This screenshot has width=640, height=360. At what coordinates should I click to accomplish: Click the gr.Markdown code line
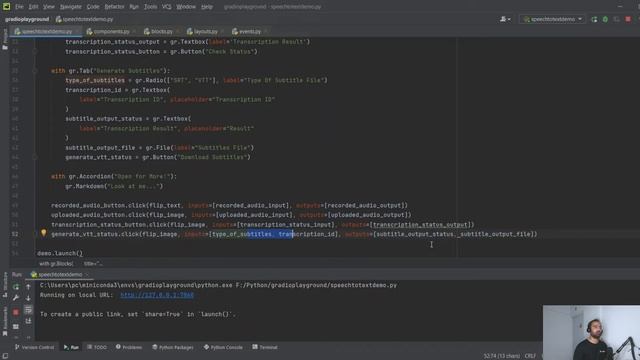(114, 186)
